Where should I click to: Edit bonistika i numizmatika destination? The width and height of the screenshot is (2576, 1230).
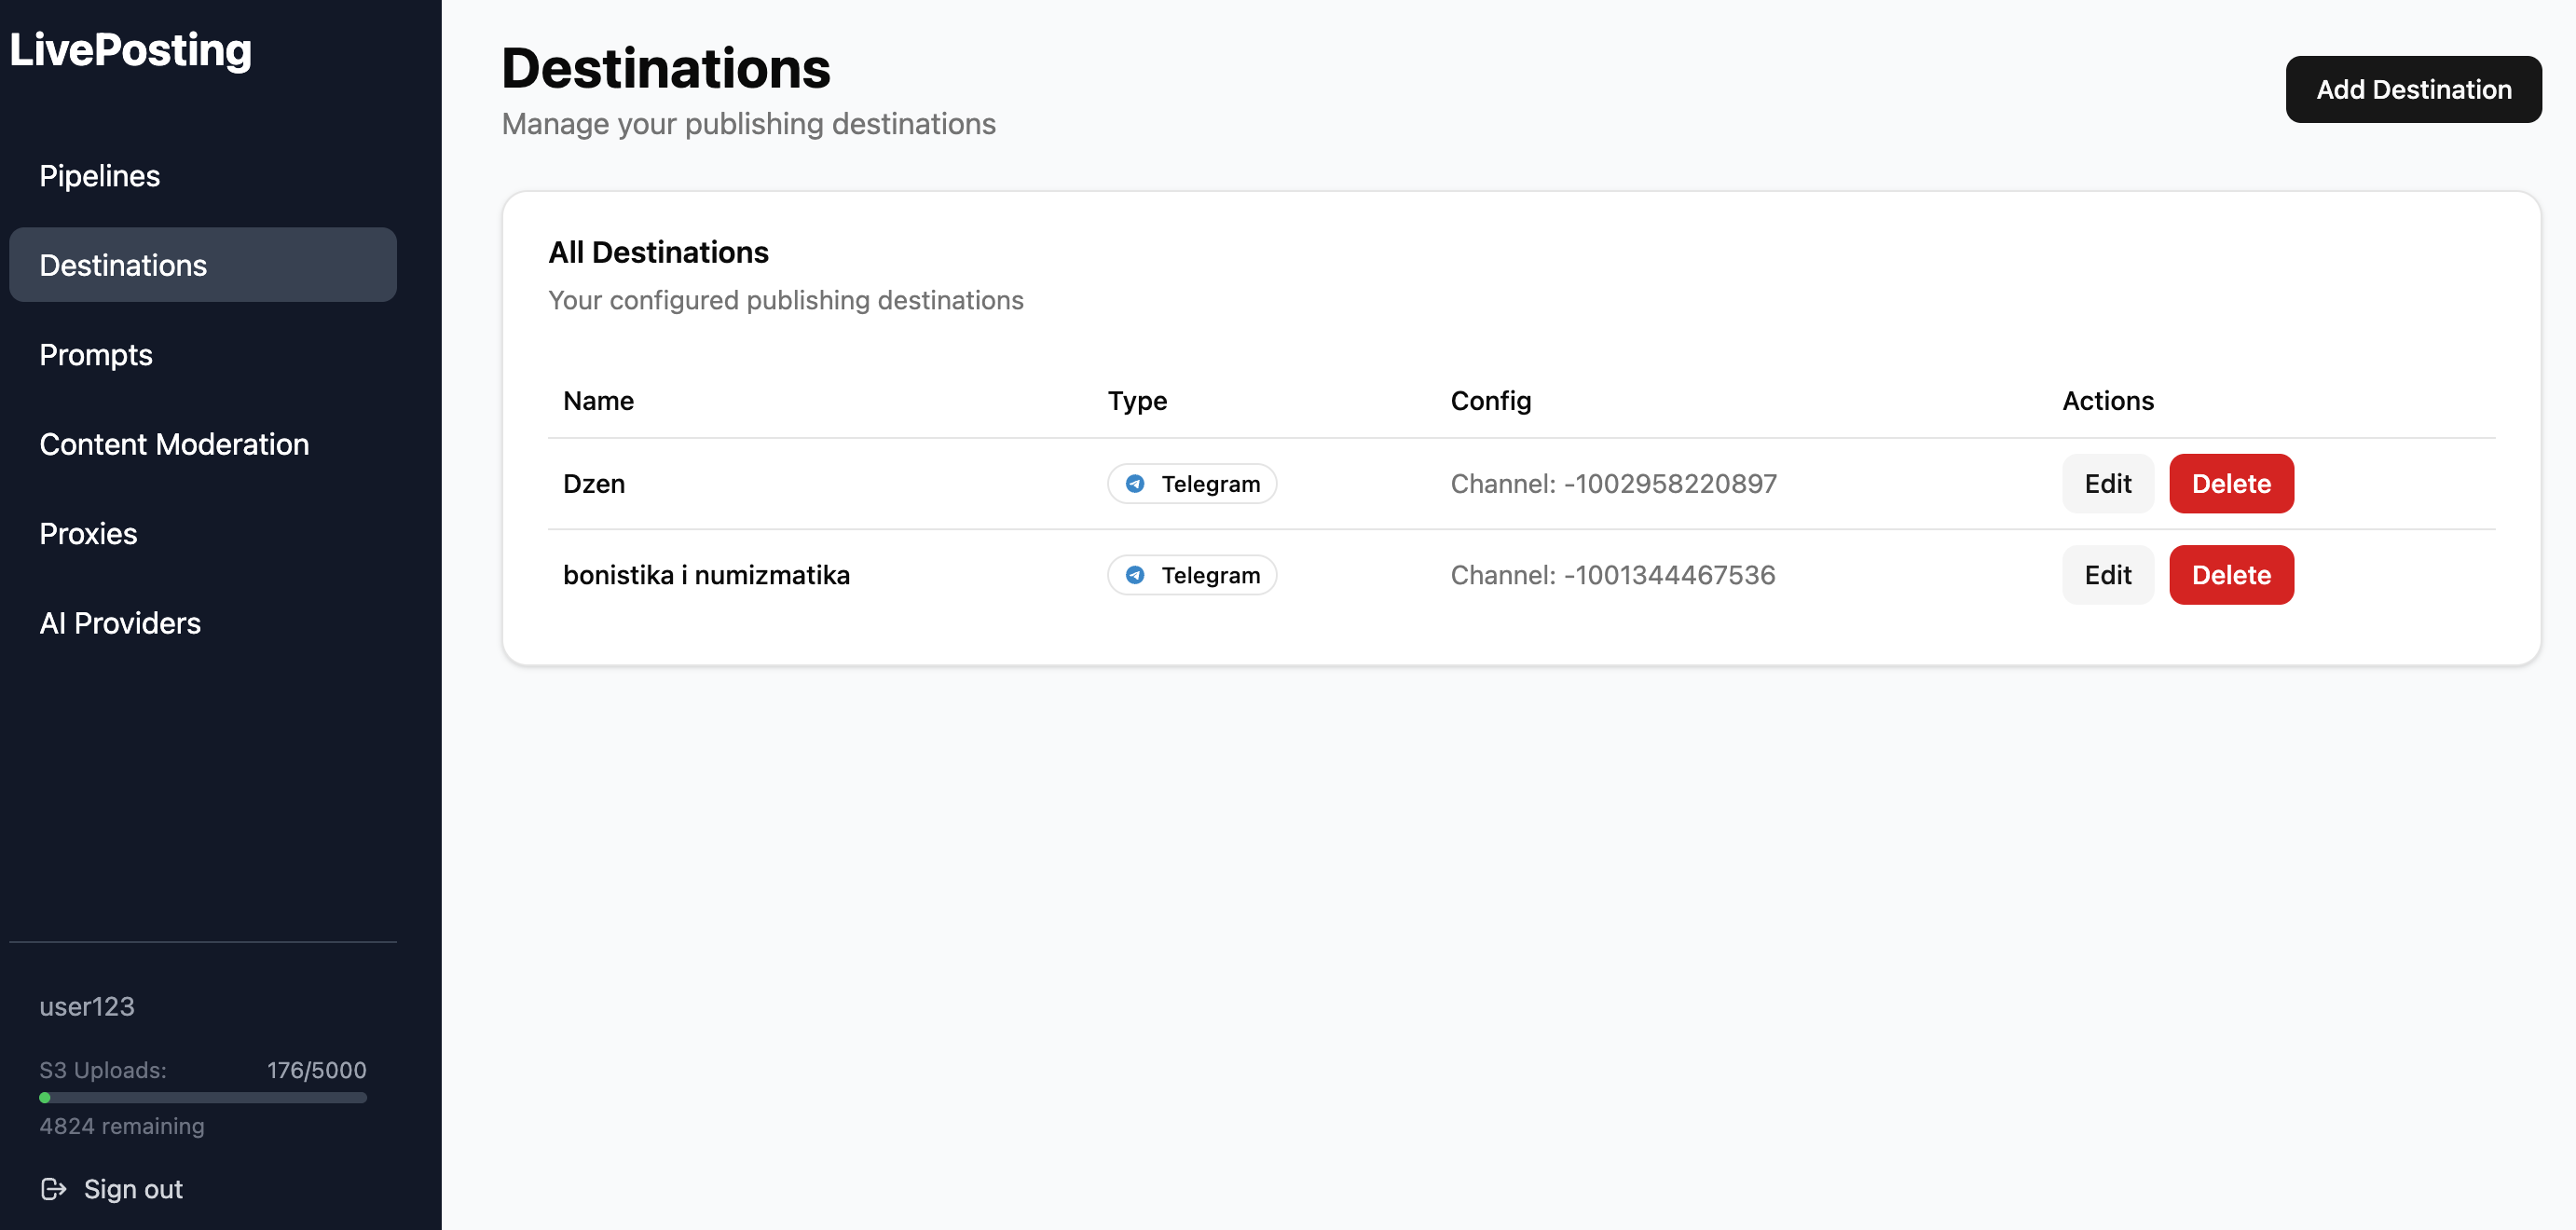click(x=2107, y=575)
